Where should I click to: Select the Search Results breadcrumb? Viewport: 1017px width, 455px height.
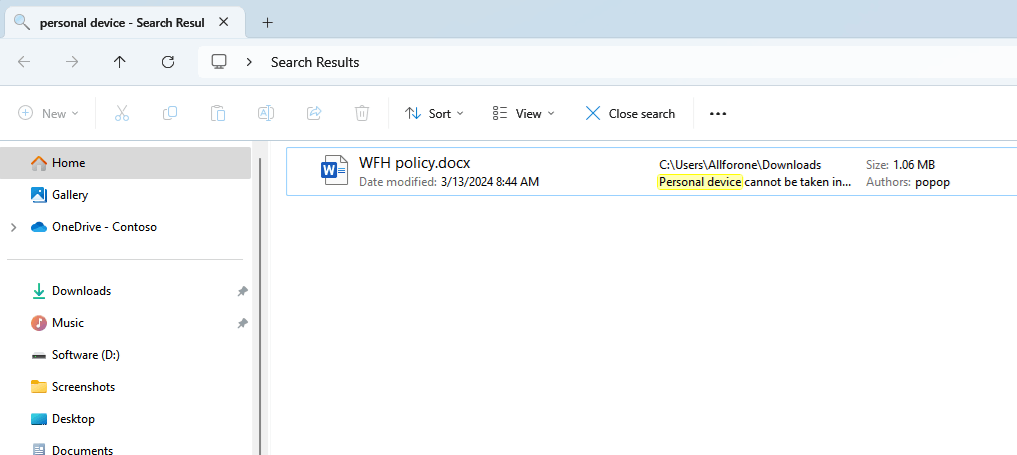pos(315,62)
